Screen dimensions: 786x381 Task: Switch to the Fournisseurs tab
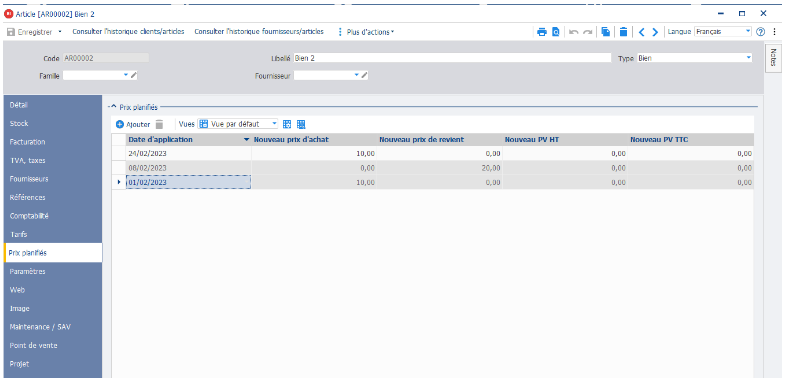coord(52,179)
